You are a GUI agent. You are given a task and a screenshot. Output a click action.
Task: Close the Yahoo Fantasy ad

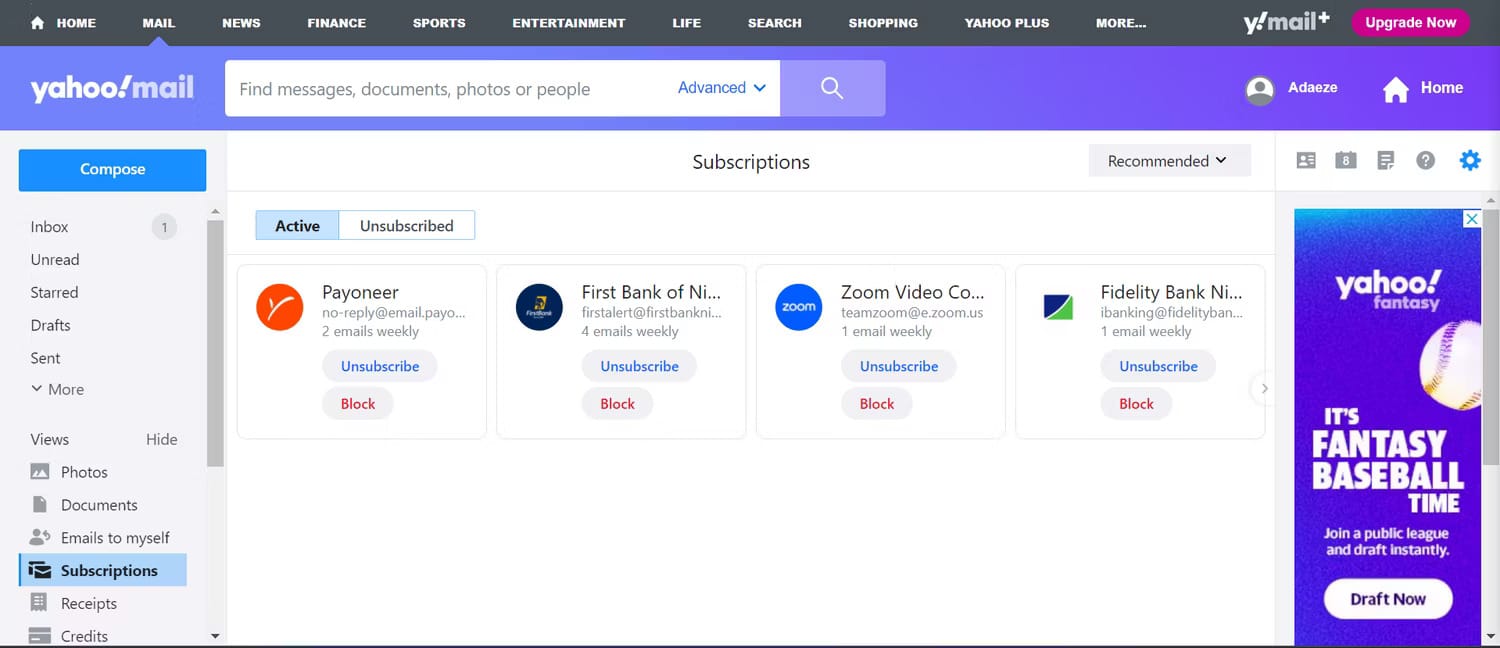(1471, 219)
